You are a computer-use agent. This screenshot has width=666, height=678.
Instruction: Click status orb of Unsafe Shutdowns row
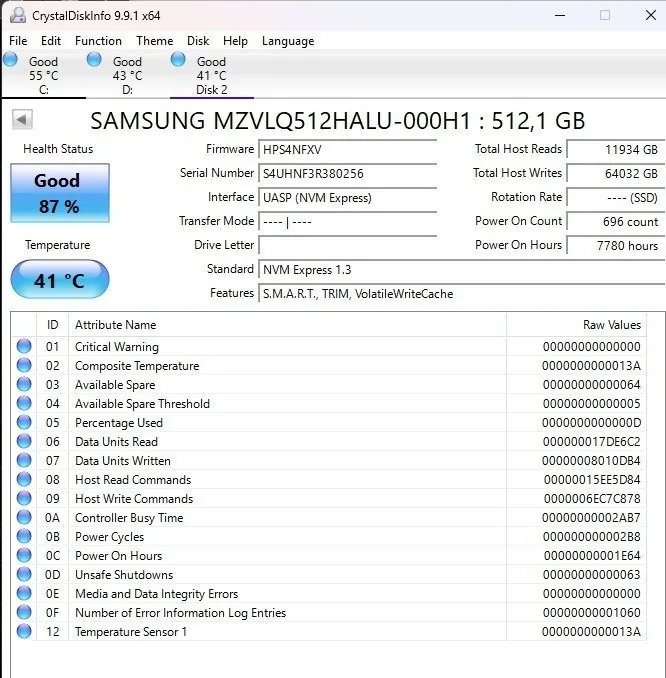pos(24,574)
